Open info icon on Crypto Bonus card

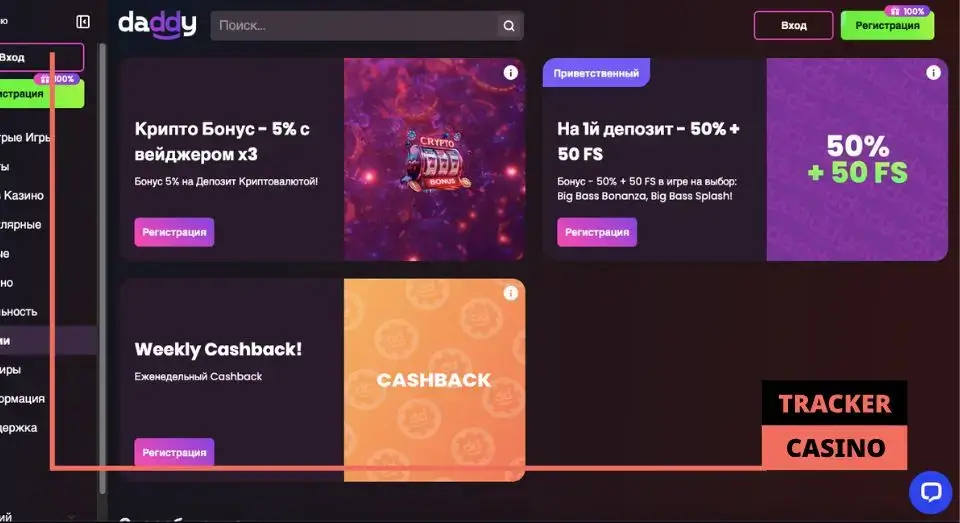(510, 73)
